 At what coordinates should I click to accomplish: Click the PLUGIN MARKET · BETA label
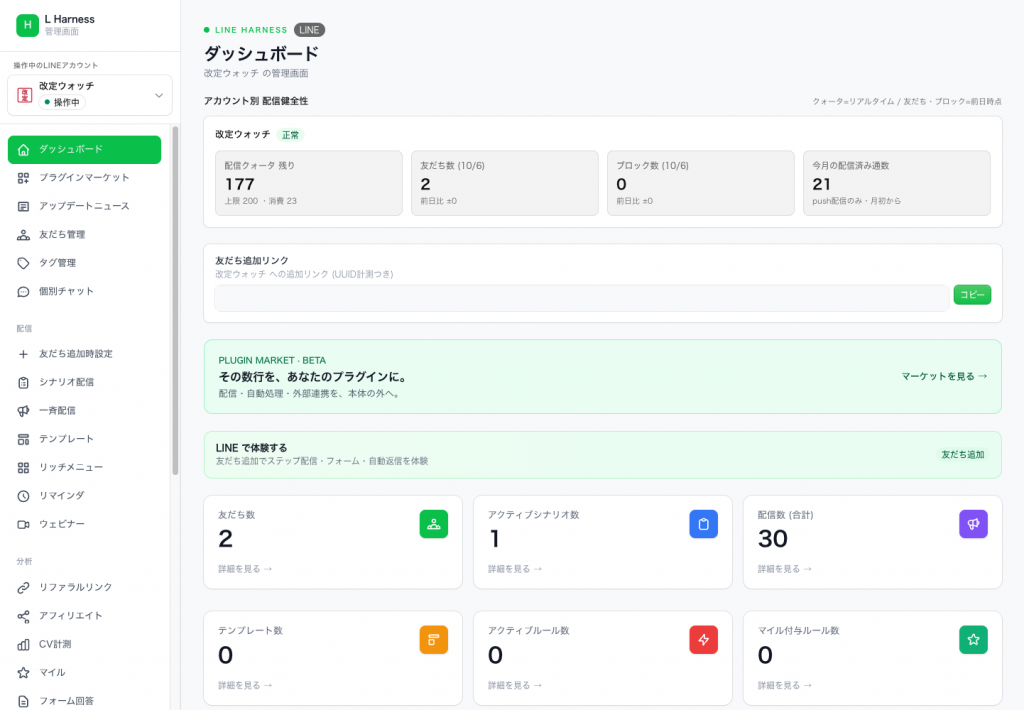click(x=272, y=360)
